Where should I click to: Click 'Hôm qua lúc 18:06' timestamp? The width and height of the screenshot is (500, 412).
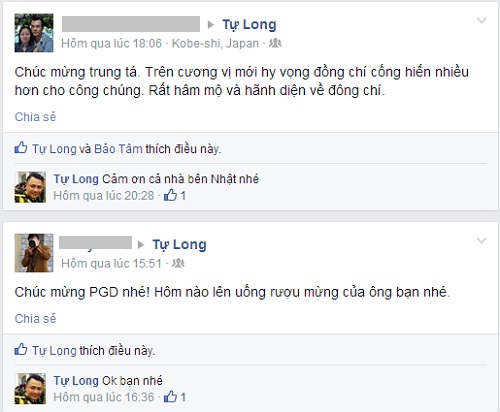(x=111, y=44)
